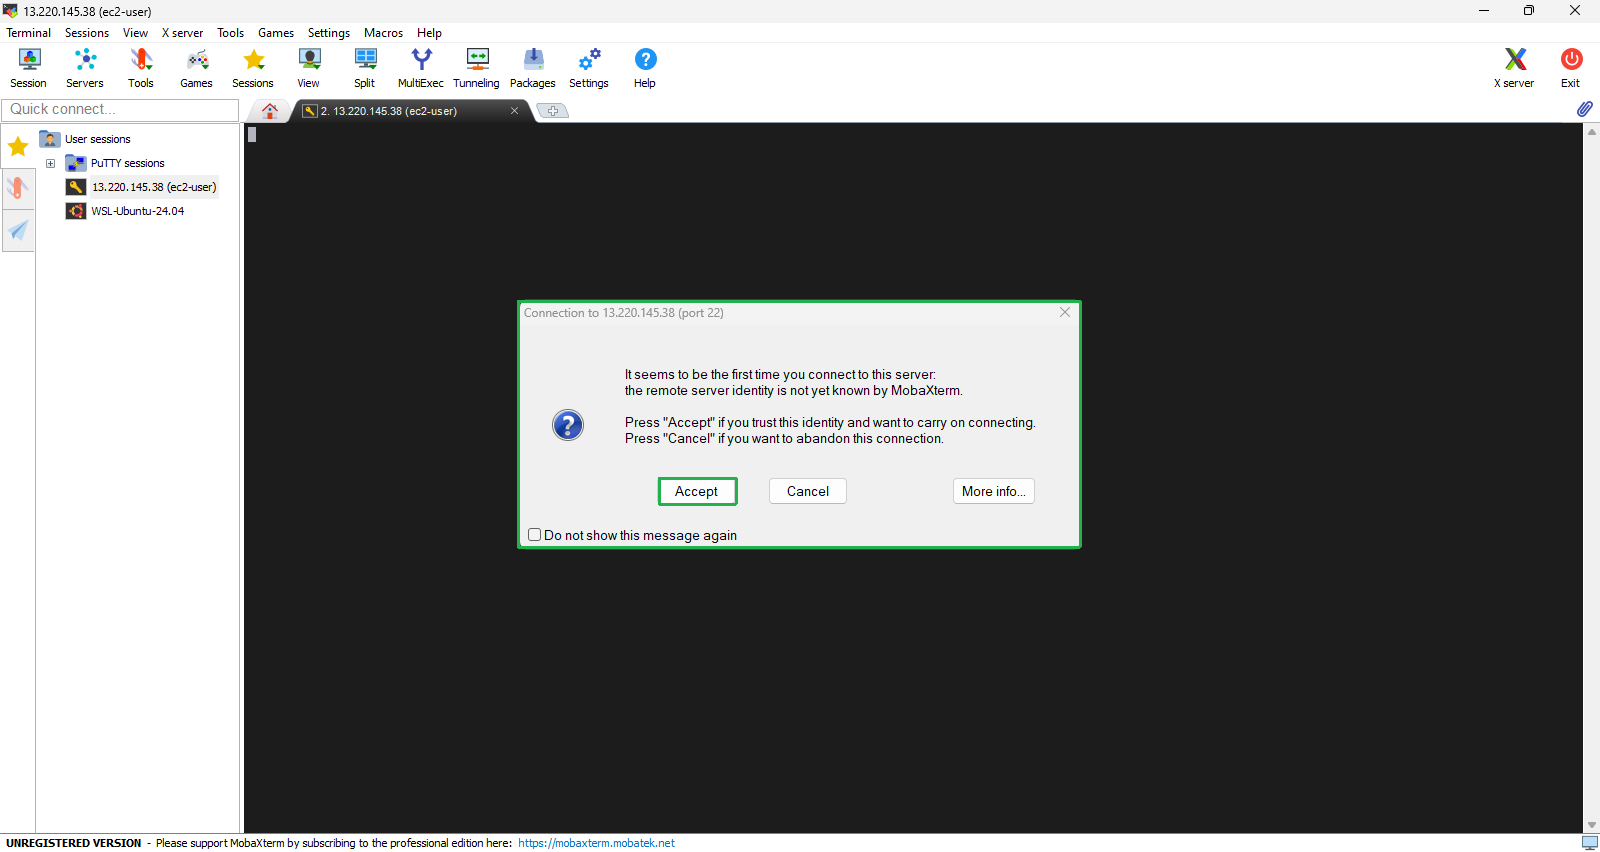Focus the Quick connect input field
1600x852 pixels.
pyautogui.click(x=120, y=109)
